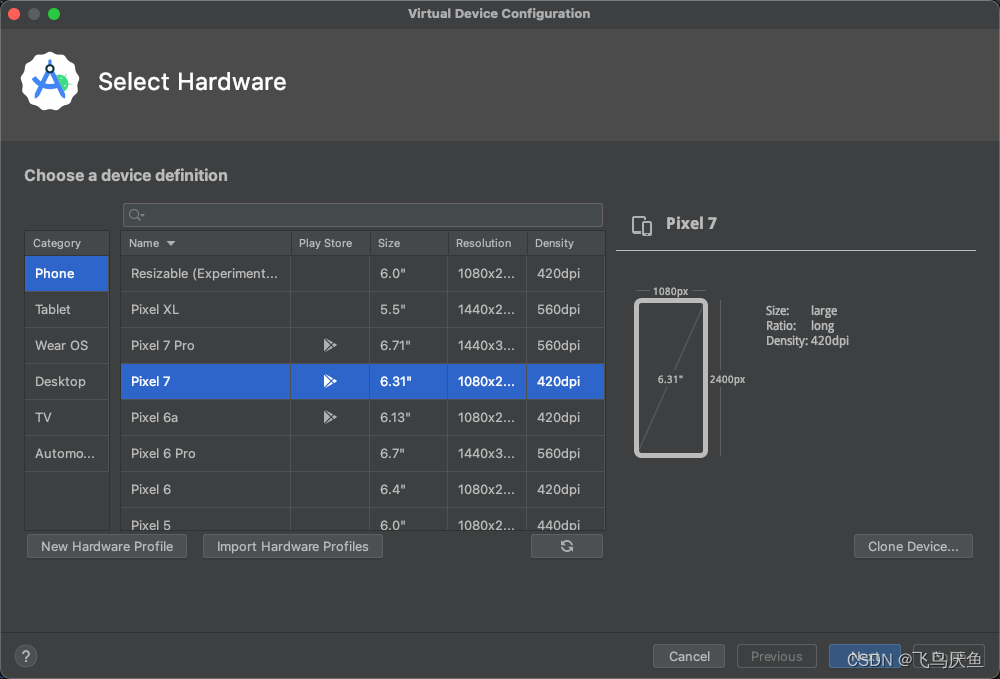
Task: Click the device icon beside Pixel 7 title
Action: click(642, 225)
